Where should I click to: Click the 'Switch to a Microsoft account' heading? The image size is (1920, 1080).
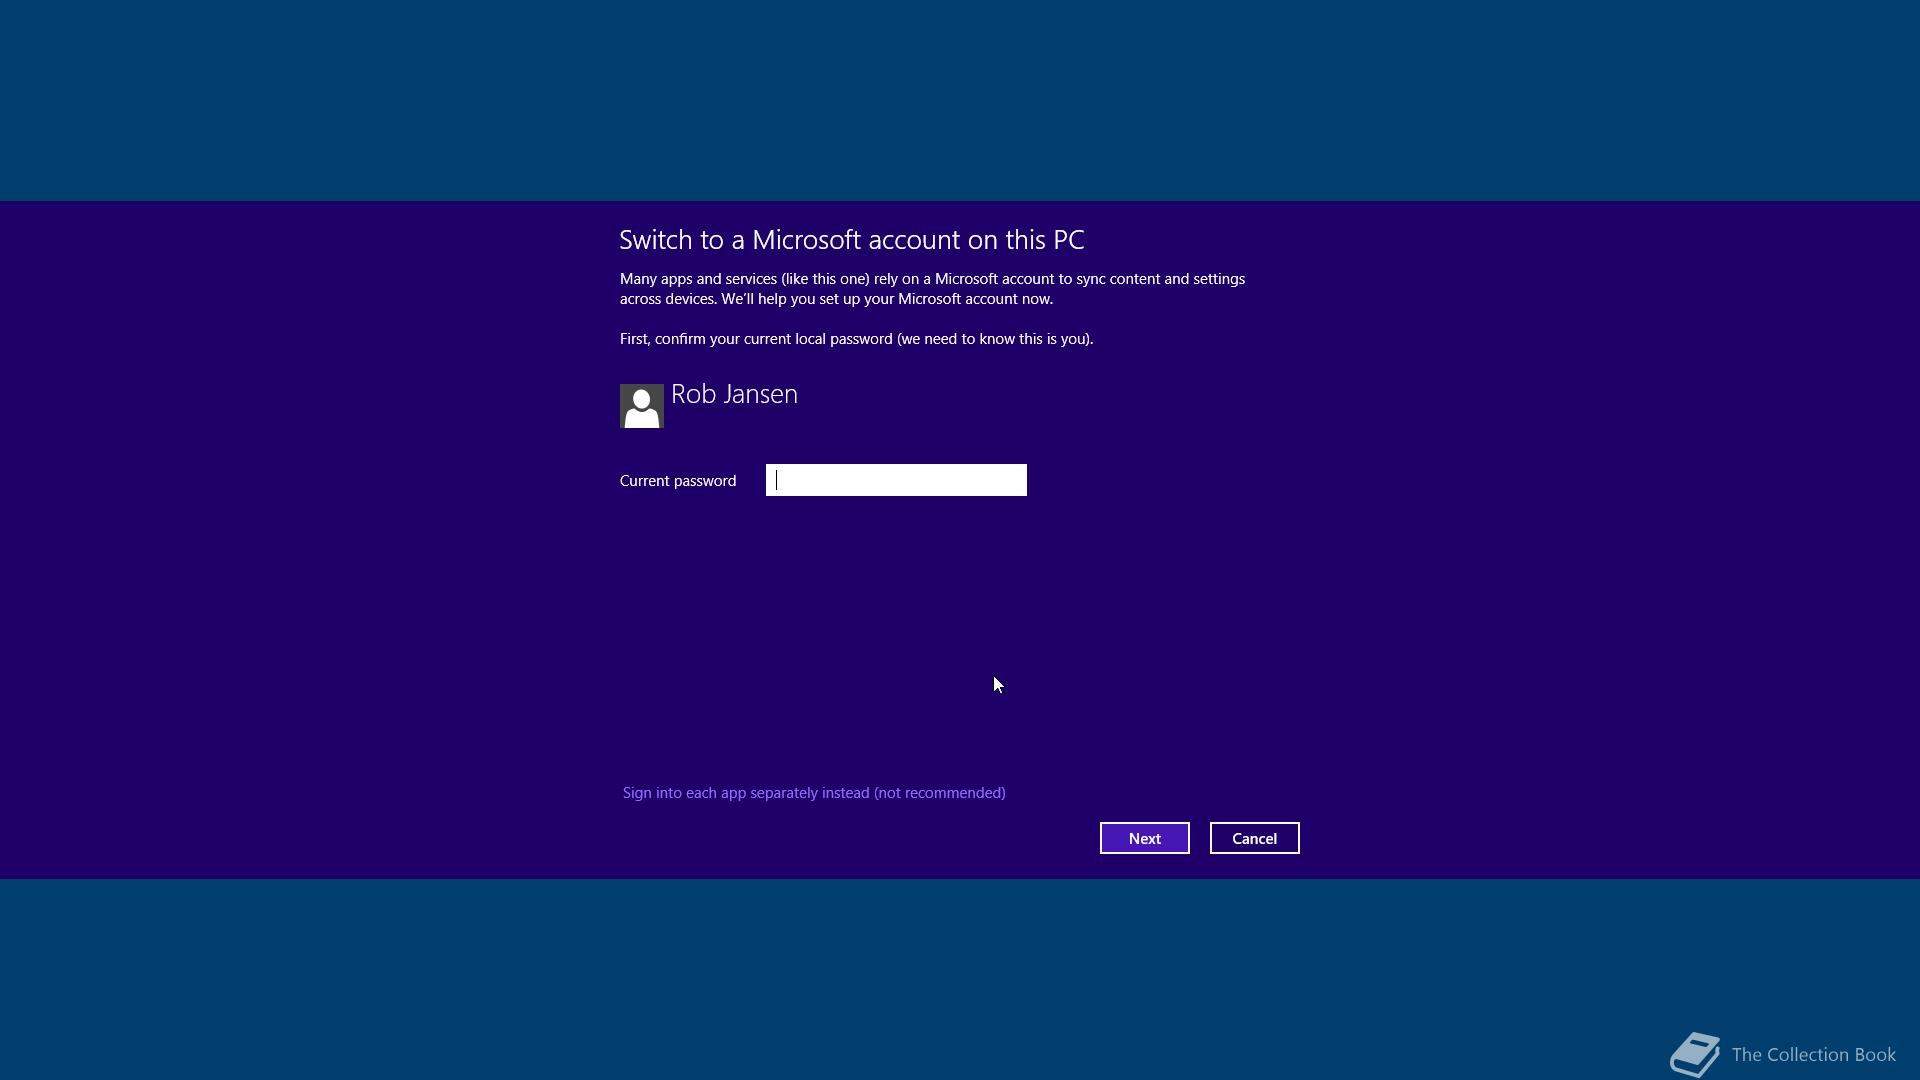[x=852, y=240]
